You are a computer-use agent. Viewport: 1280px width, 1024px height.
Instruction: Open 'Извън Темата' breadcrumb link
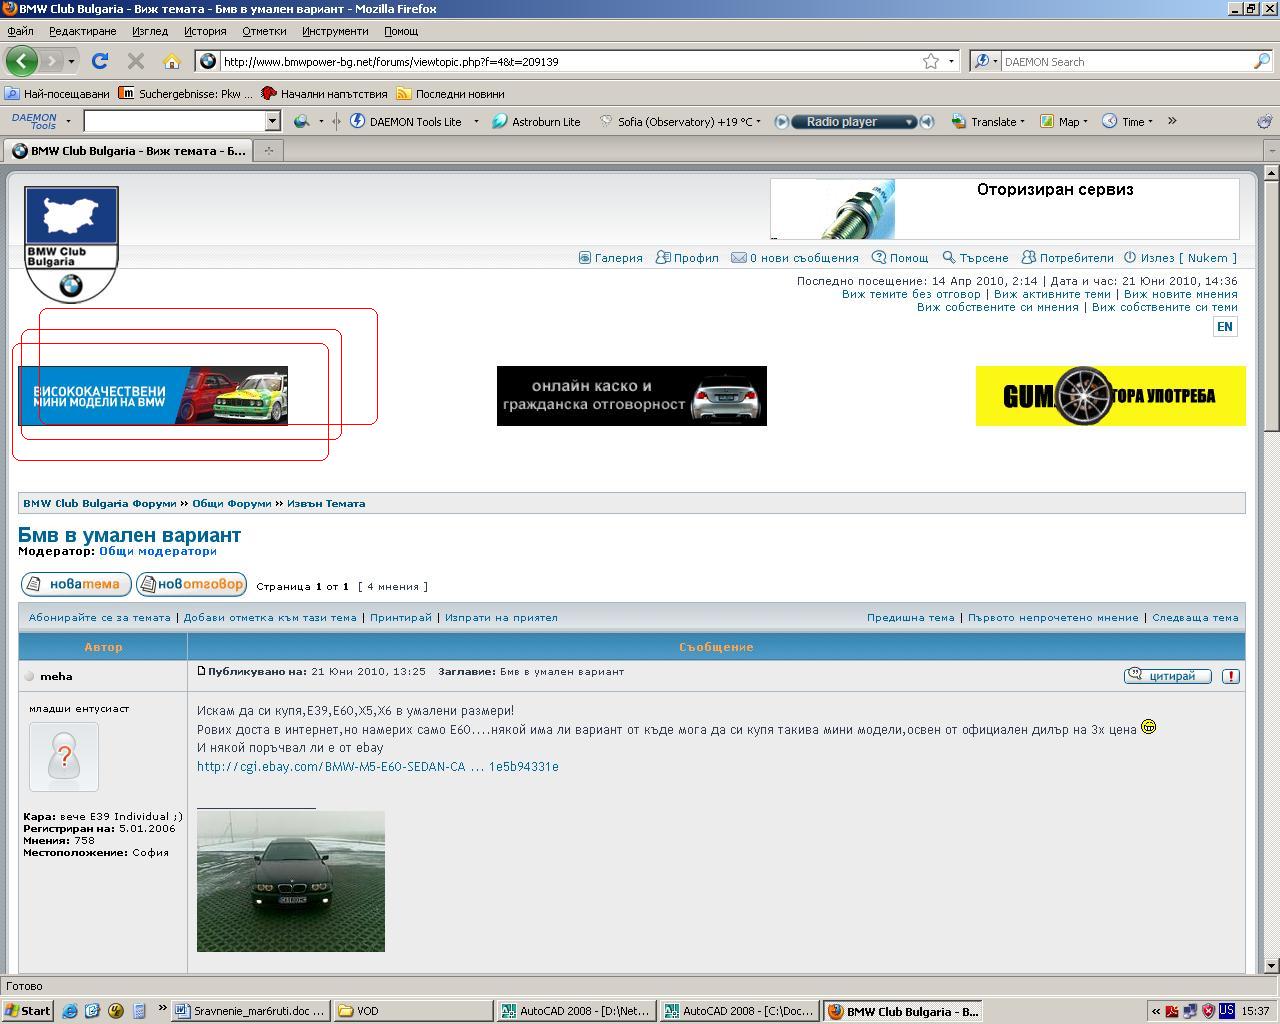coord(326,504)
